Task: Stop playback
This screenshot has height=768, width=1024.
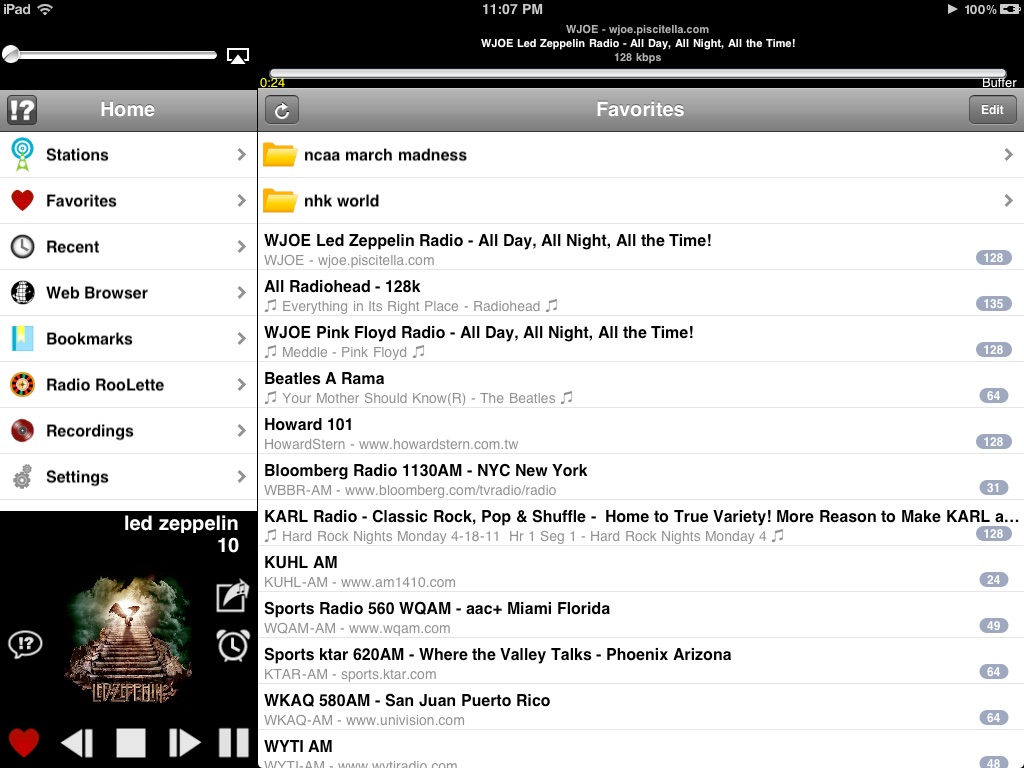Action: coord(131,743)
